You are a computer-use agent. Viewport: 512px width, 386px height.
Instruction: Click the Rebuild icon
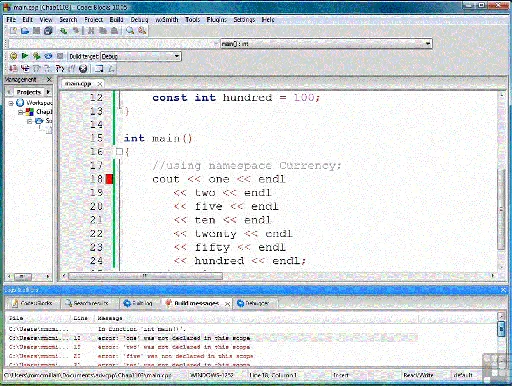click(48, 56)
